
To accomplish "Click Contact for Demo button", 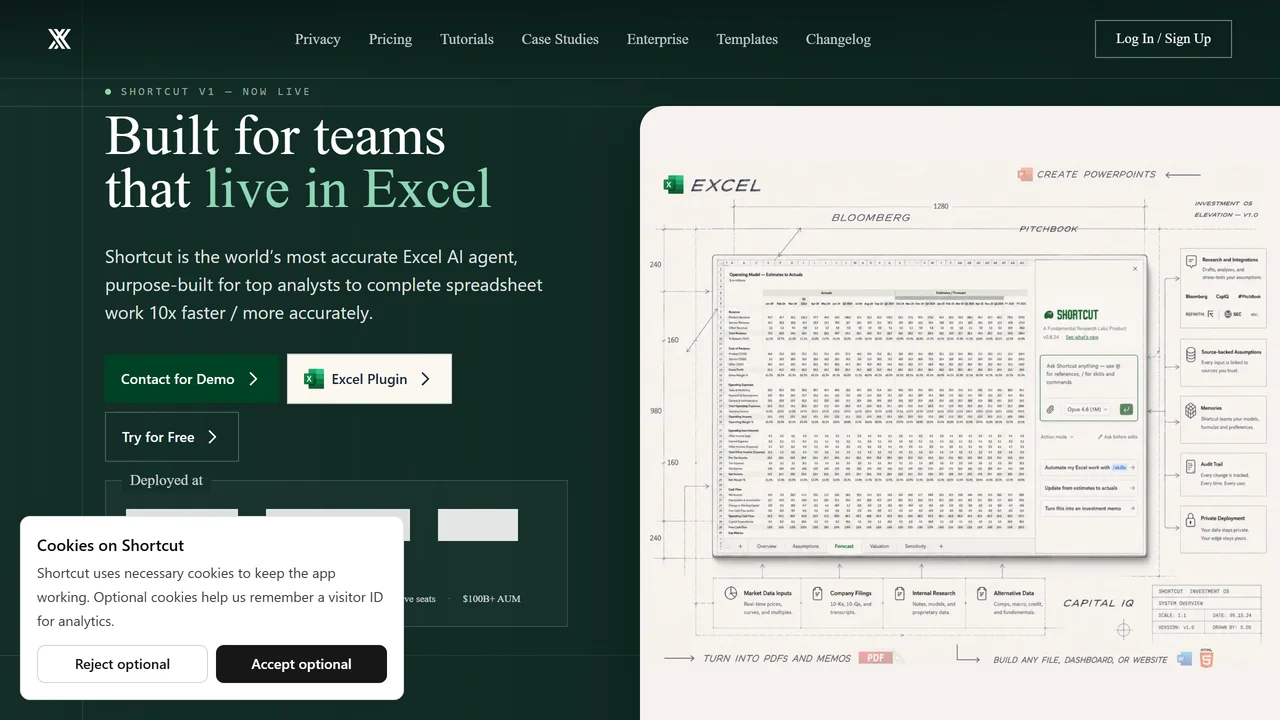I will point(192,379).
